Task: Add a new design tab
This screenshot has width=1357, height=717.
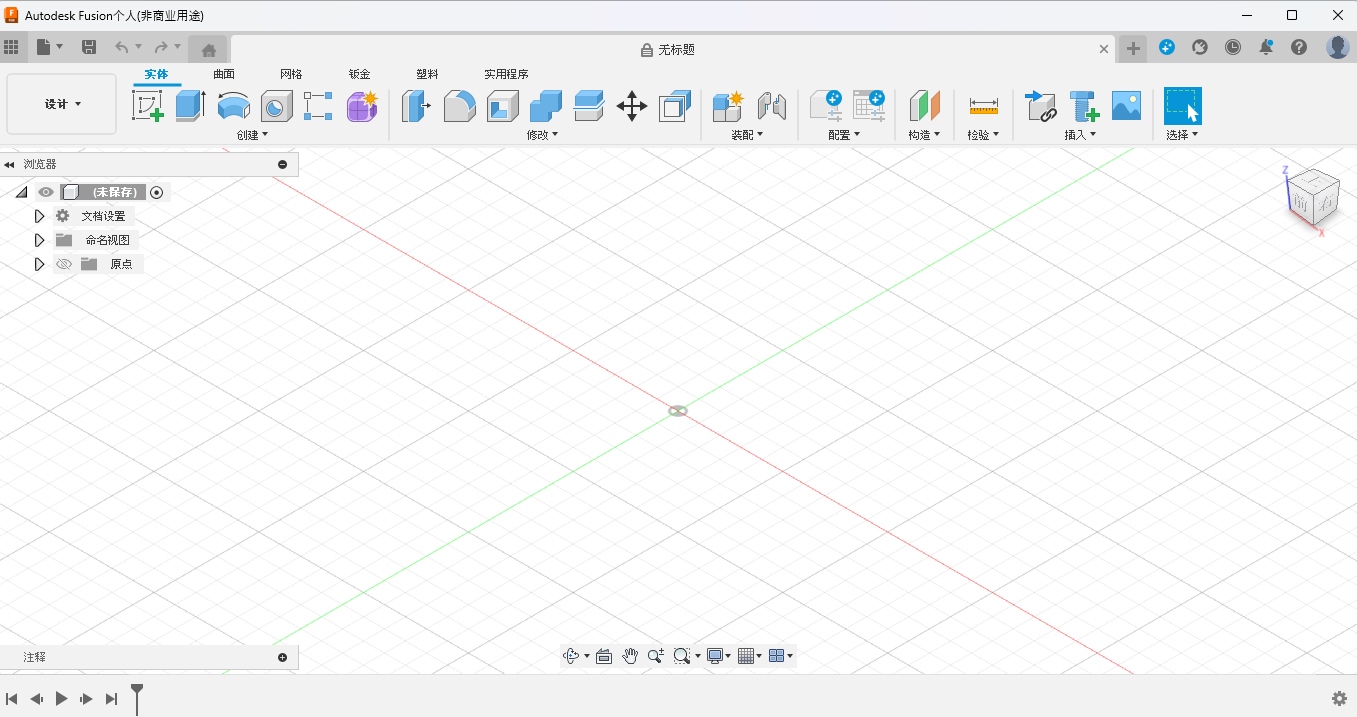Action: [x=1133, y=48]
